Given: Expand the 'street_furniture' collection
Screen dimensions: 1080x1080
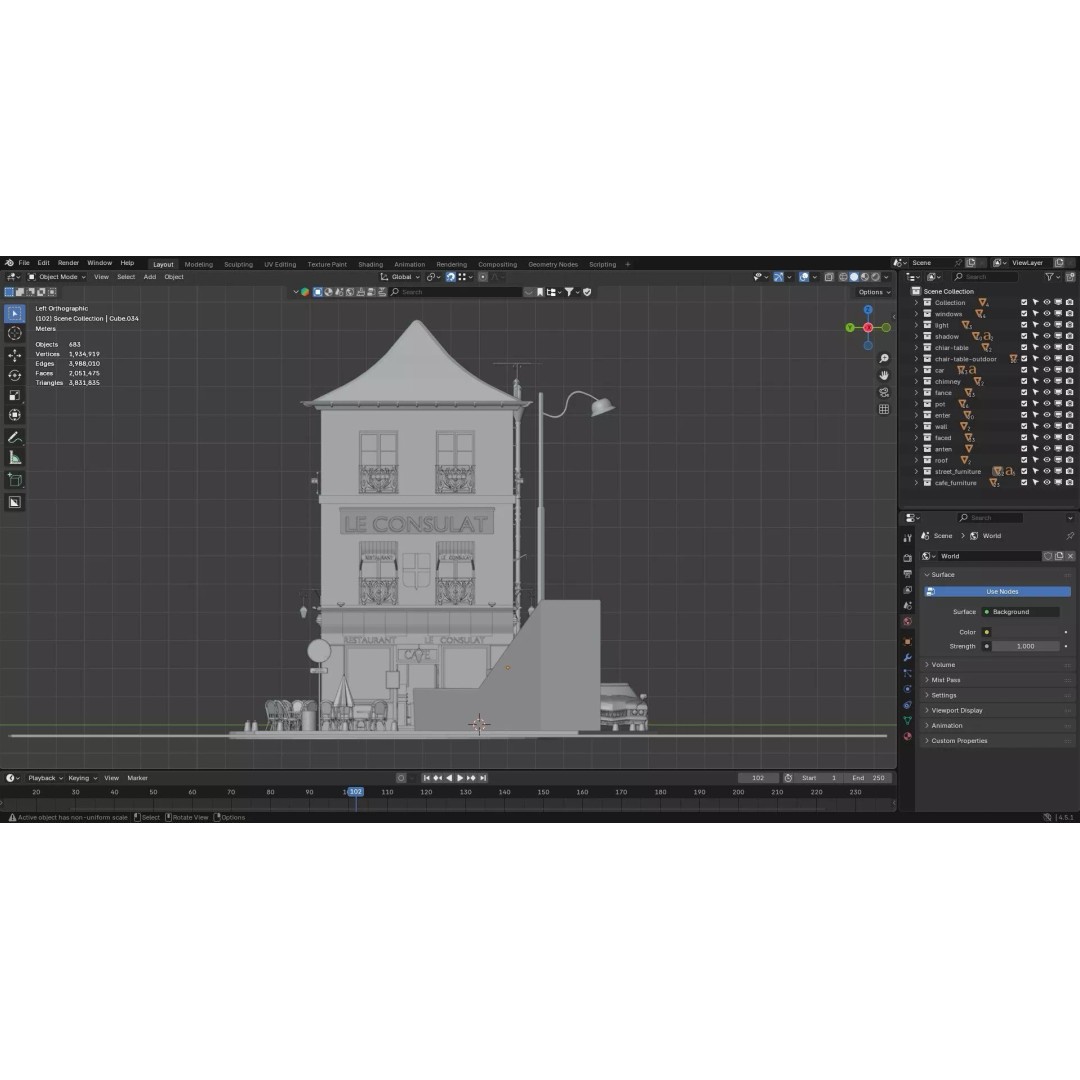Looking at the screenshot, I should pos(916,472).
